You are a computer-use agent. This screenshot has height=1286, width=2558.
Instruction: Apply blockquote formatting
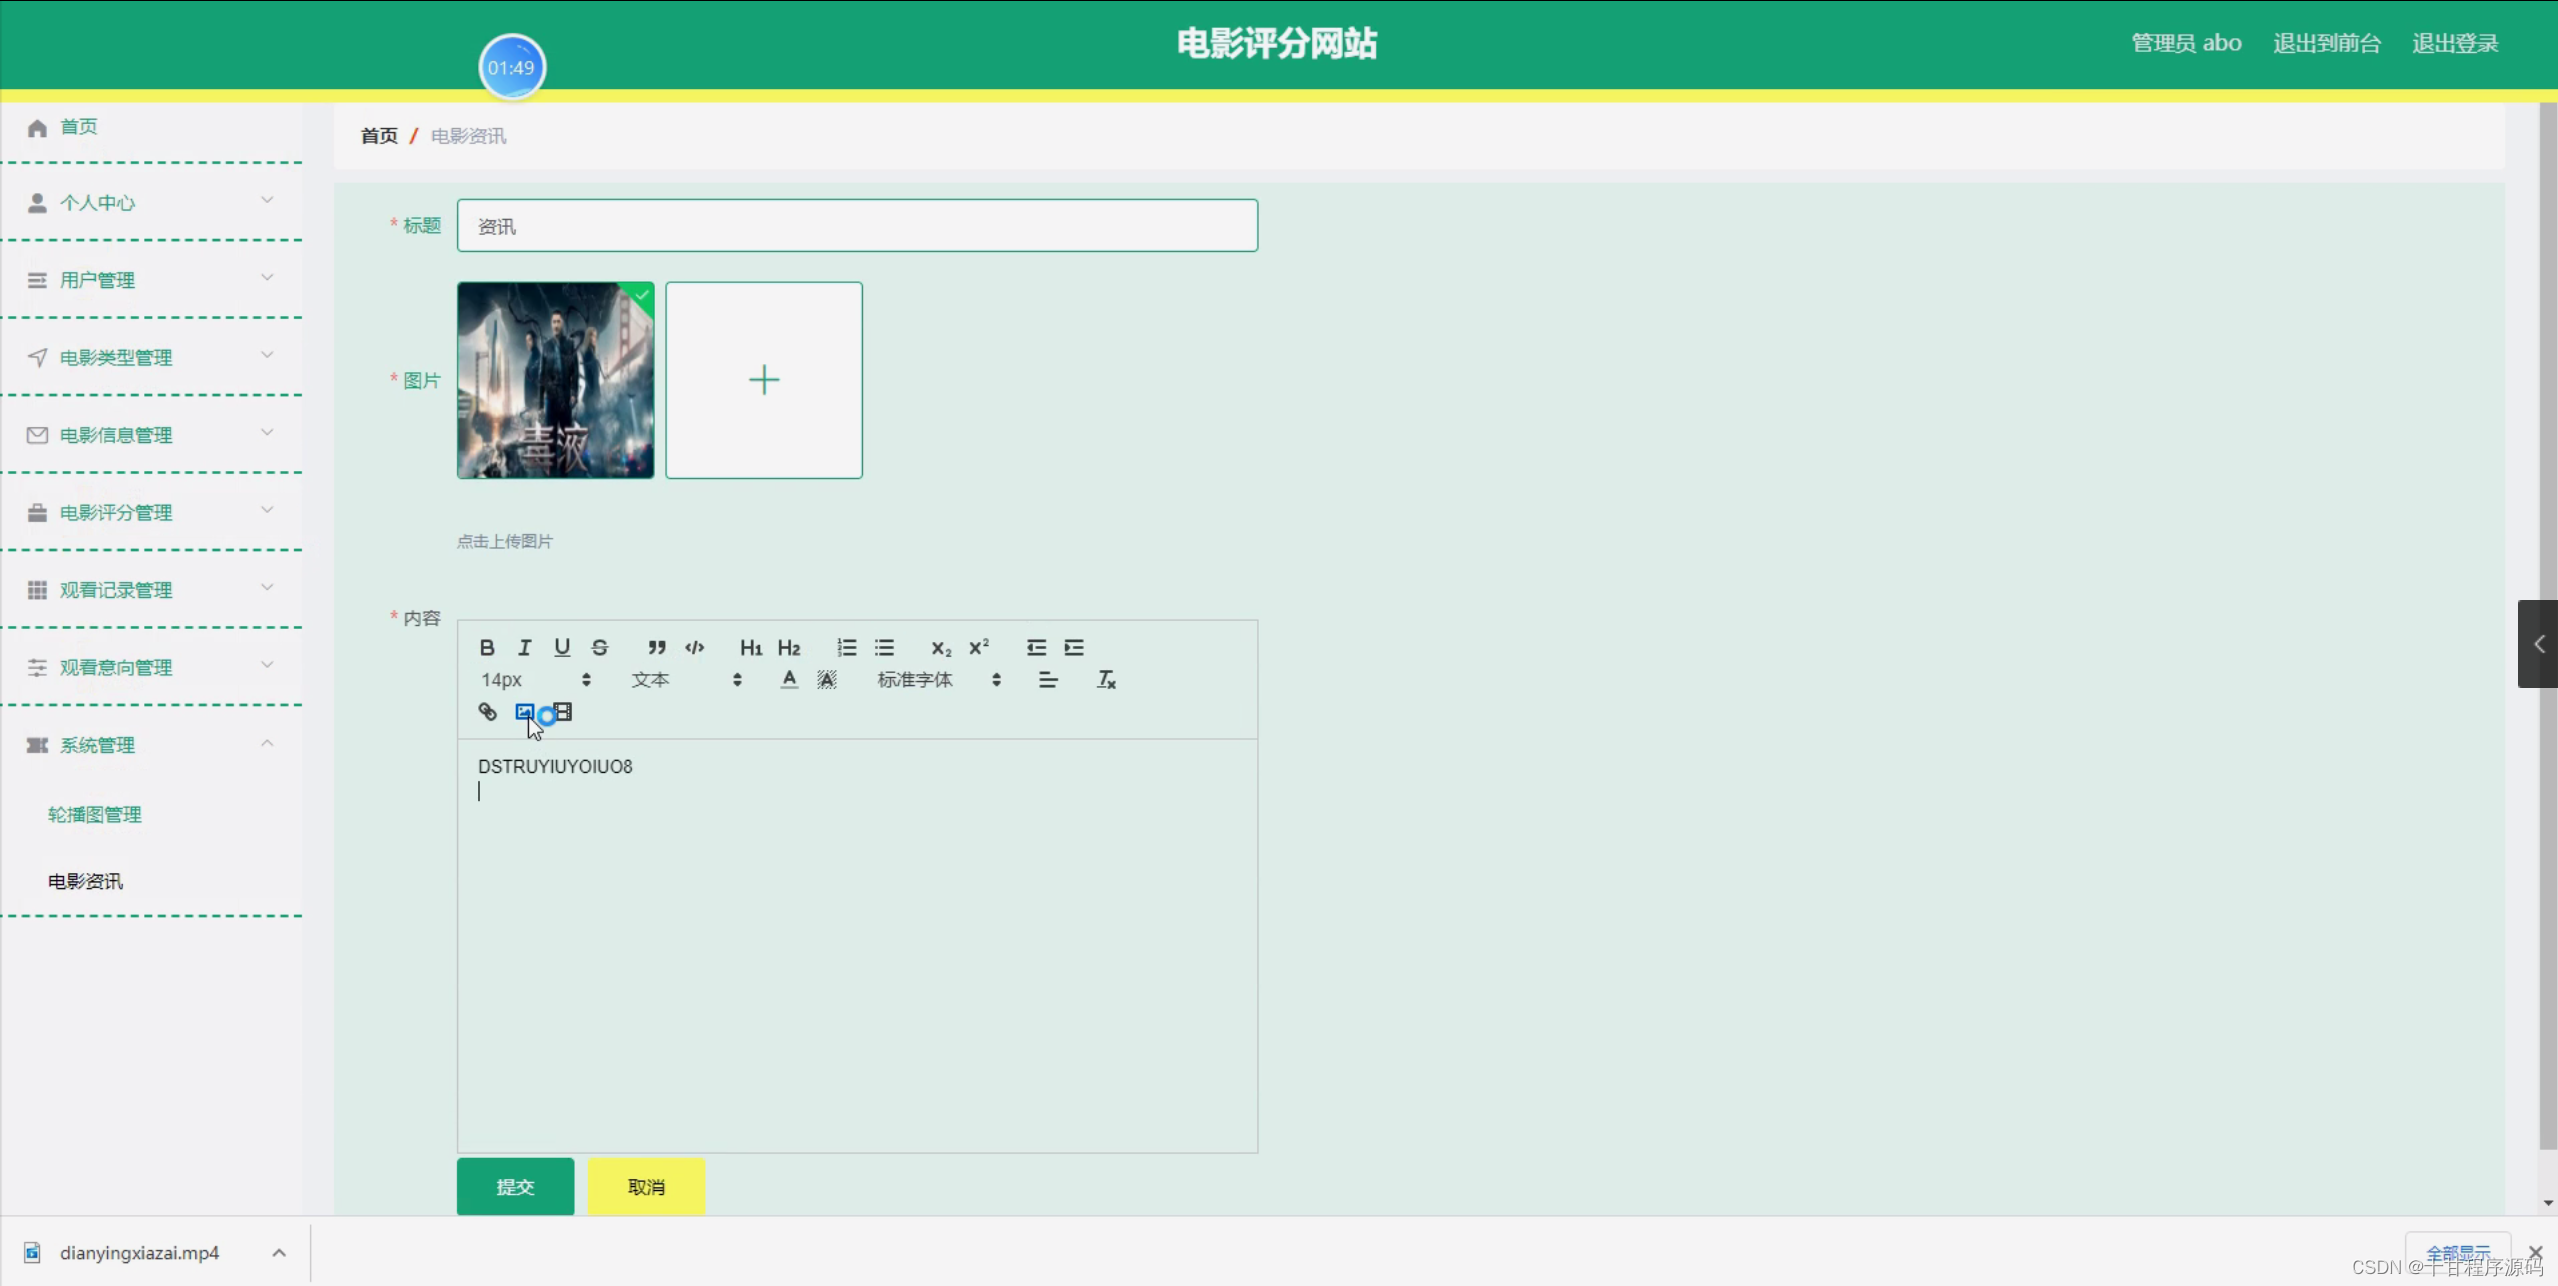(x=656, y=647)
